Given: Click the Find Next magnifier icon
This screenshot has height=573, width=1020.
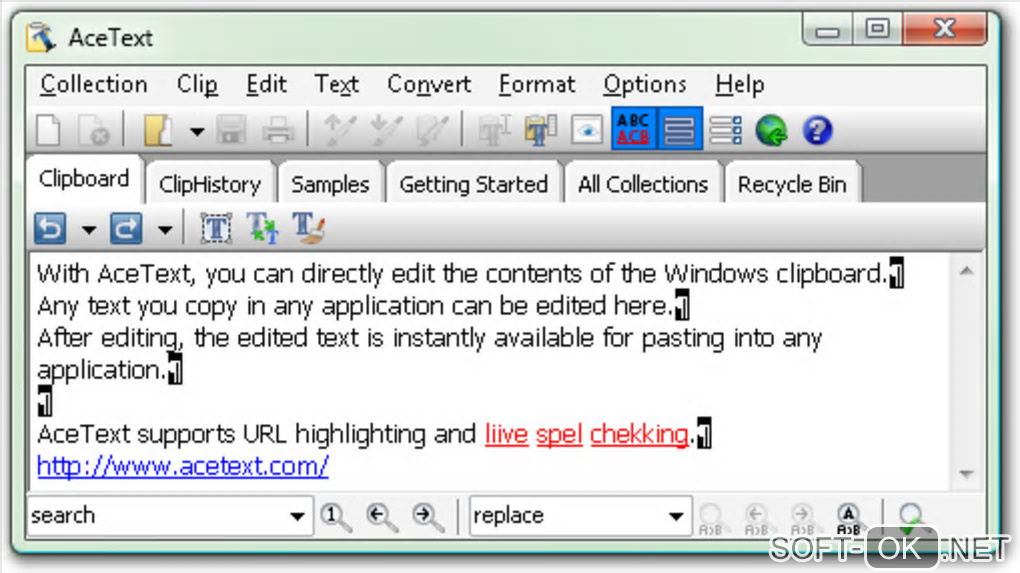Looking at the screenshot, I should tap(428, 517).
